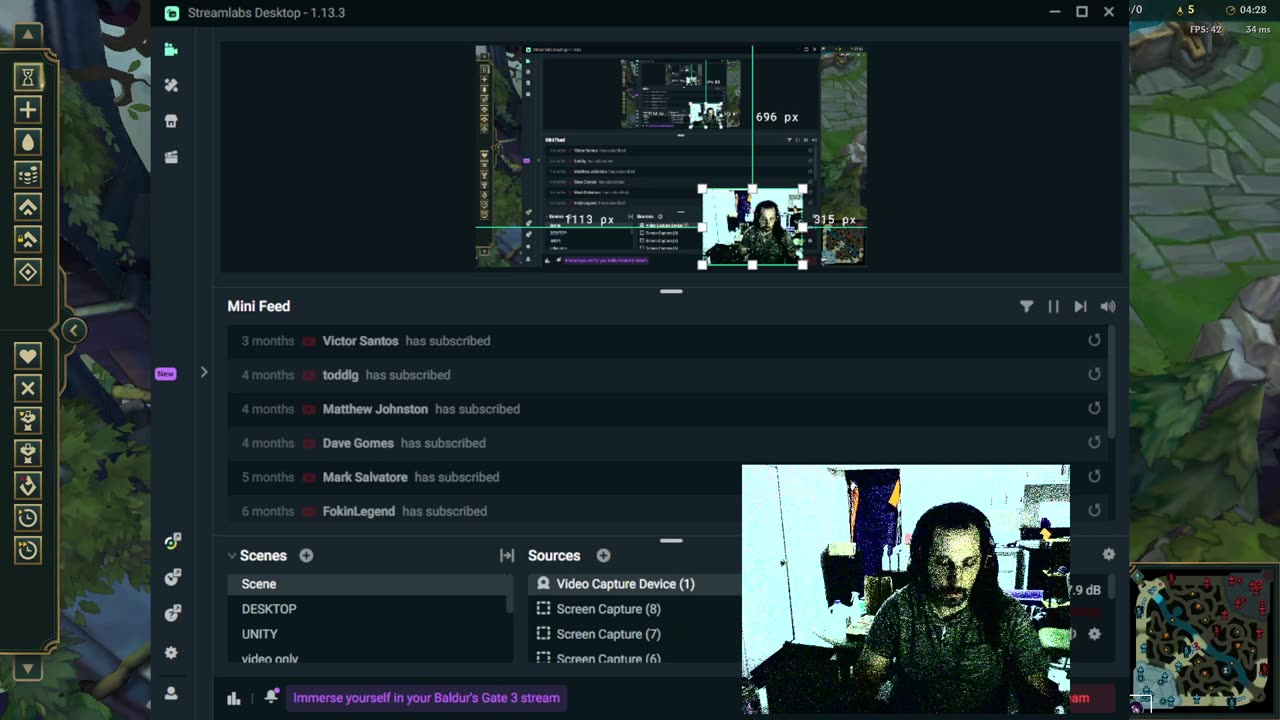Screen dimensions: 1280x720
Task: Open notifications bell icon in footer
Action: 270,697
